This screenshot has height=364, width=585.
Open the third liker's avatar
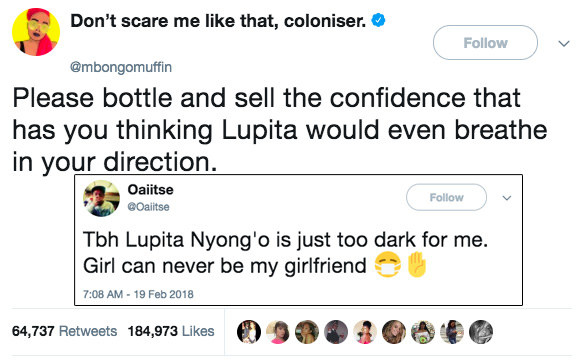(x=307, y=332)
